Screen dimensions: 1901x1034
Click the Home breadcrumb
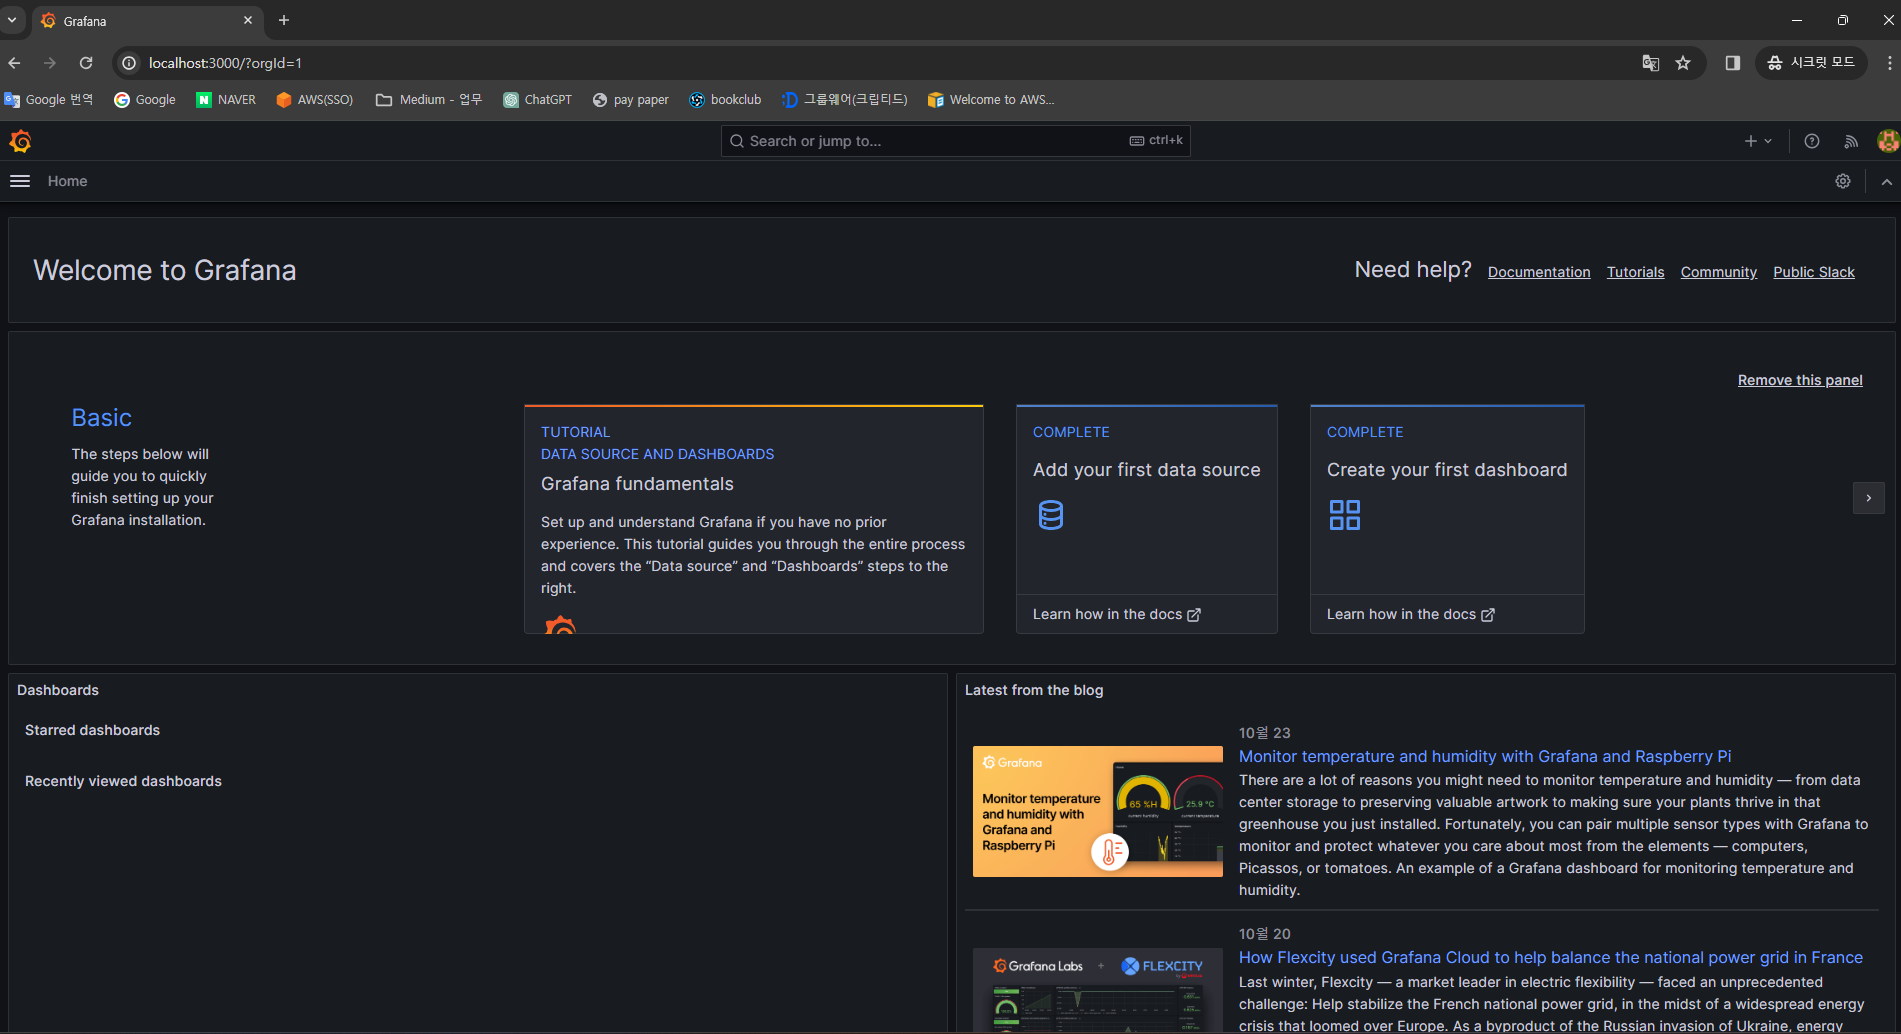point(67,181)
